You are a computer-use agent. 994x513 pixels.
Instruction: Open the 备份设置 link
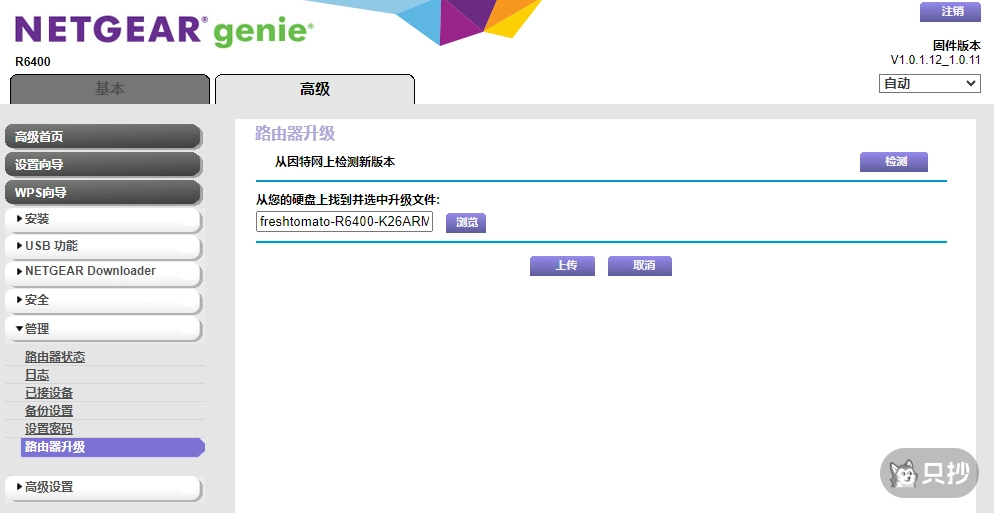click(x=49, y=411)
